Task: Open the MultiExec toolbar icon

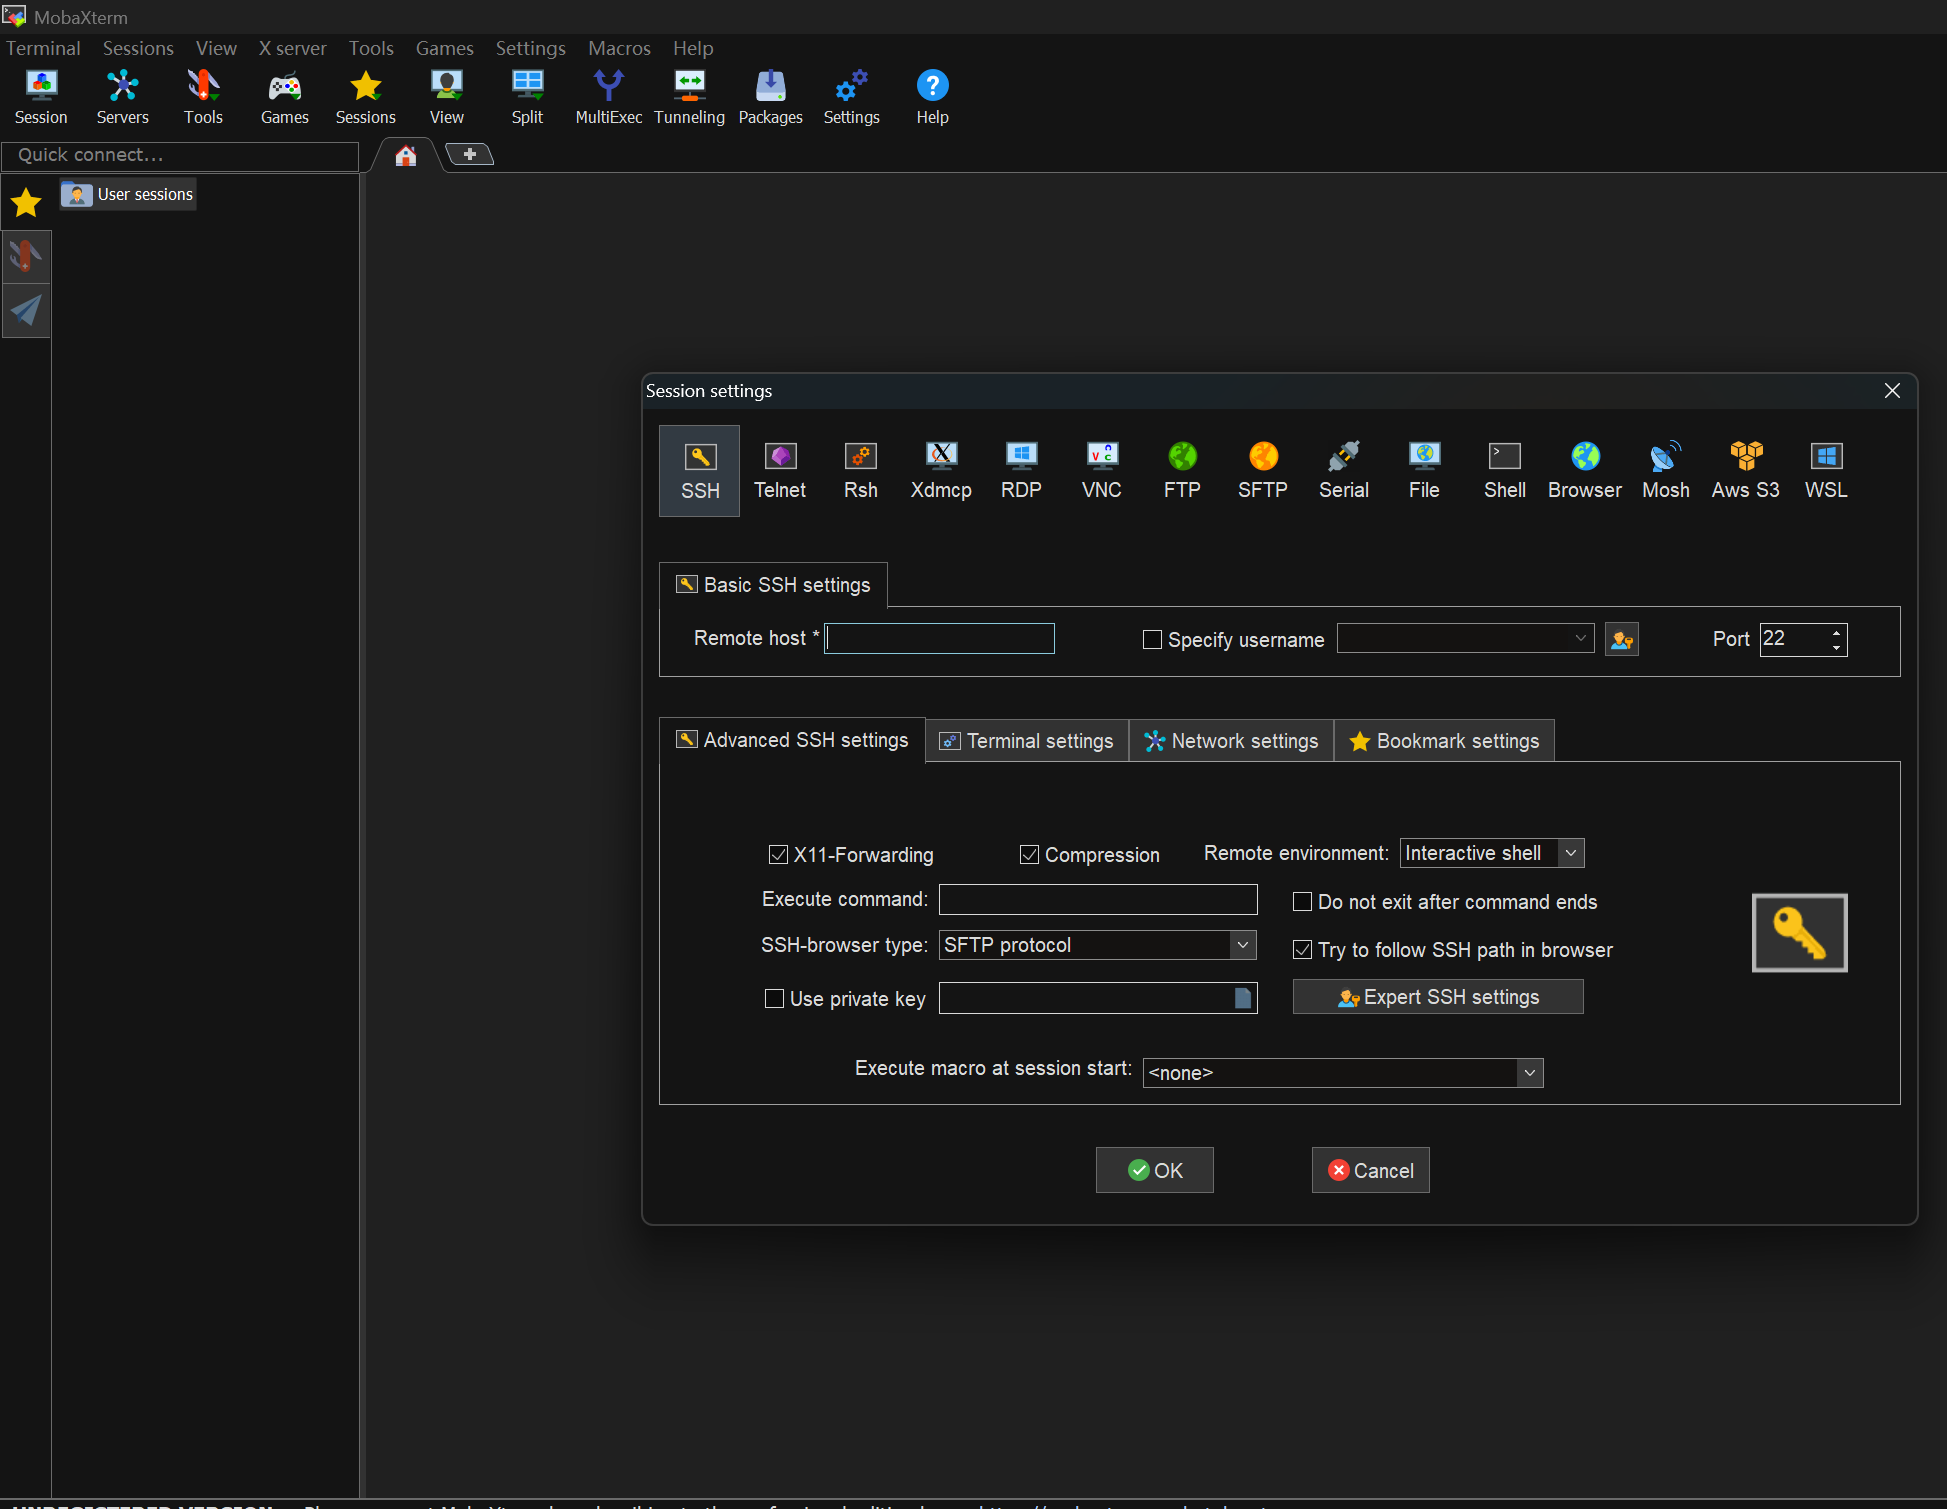Action: point(608,97)
